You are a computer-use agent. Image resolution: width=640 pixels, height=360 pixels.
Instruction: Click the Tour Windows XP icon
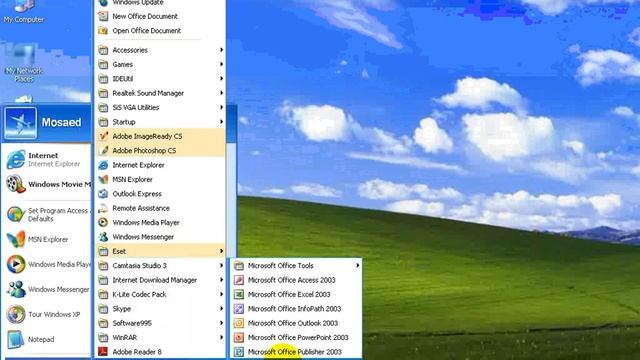coord(16,314)
